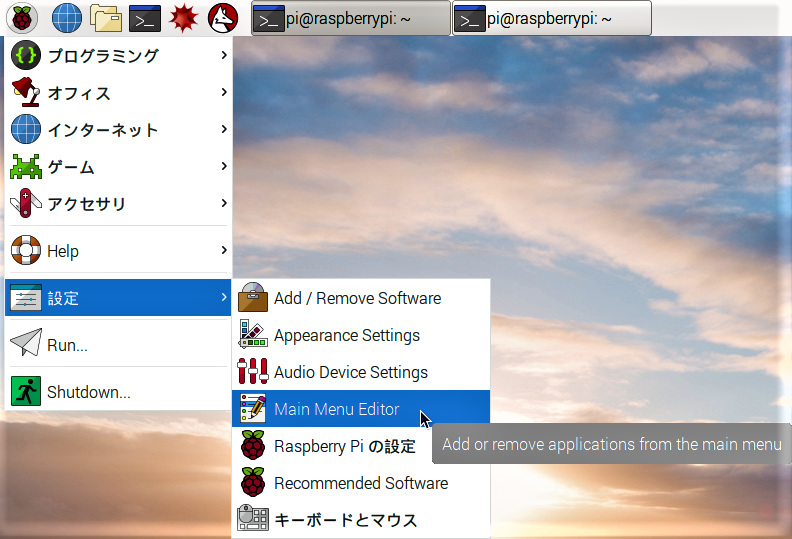Click the Audio Device Settings mixer icon

point(253,371)
